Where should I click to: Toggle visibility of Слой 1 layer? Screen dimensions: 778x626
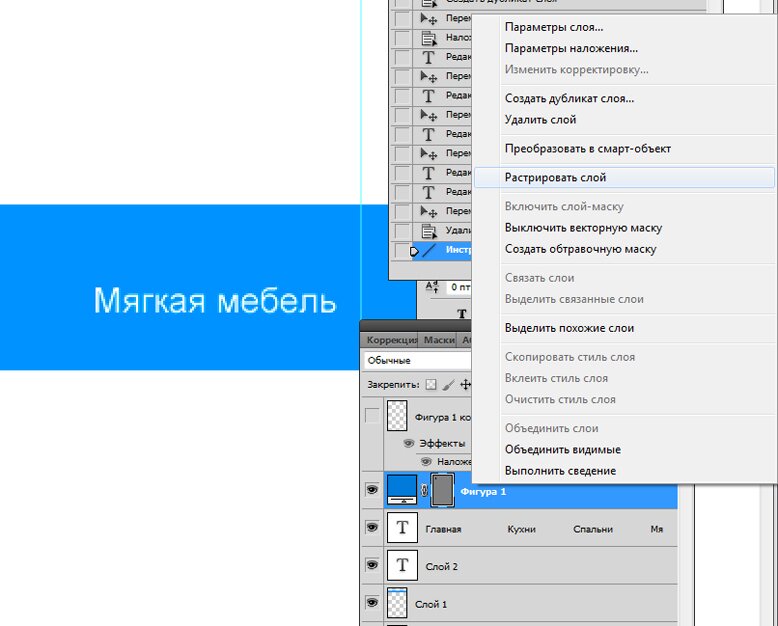coord(372,603)
